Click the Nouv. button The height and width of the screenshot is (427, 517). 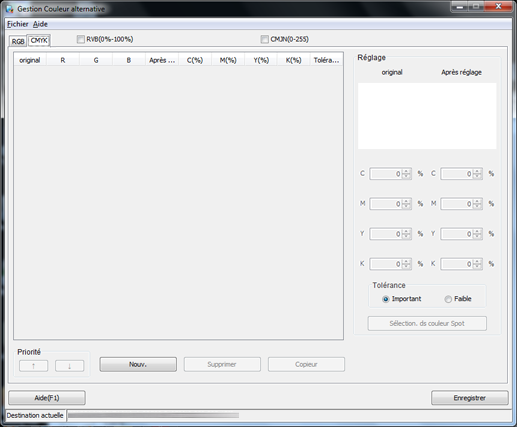[x=138, y=364]
